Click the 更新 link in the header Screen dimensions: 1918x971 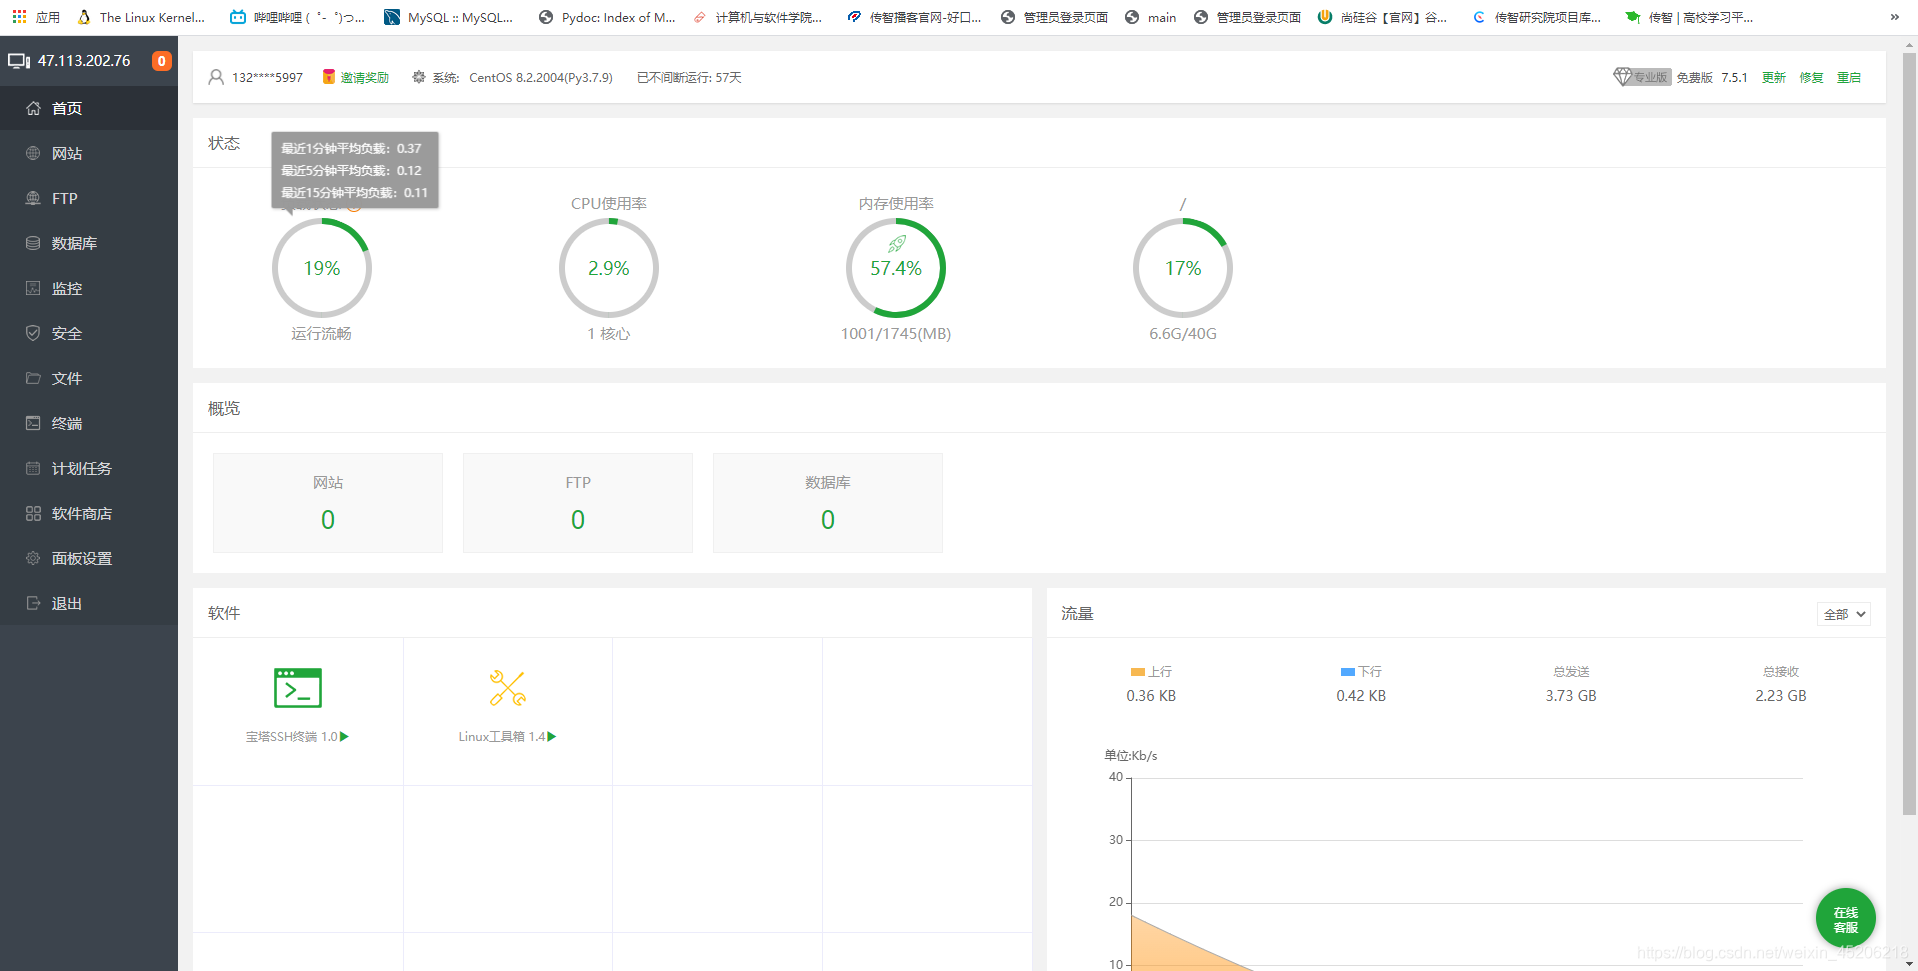1774,77
